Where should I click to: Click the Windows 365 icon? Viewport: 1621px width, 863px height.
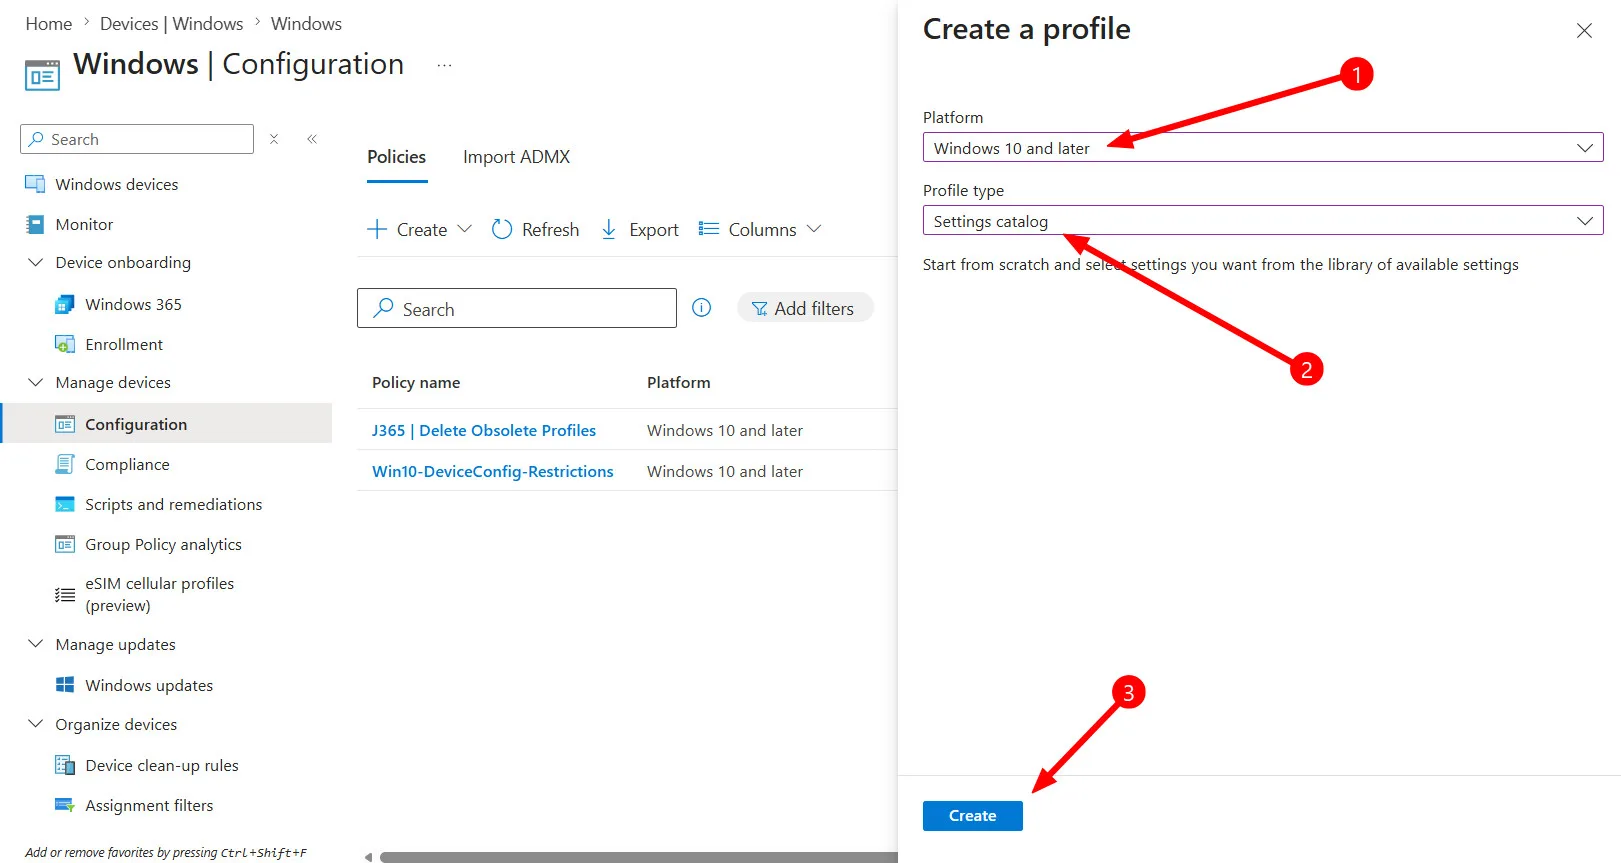65,304
